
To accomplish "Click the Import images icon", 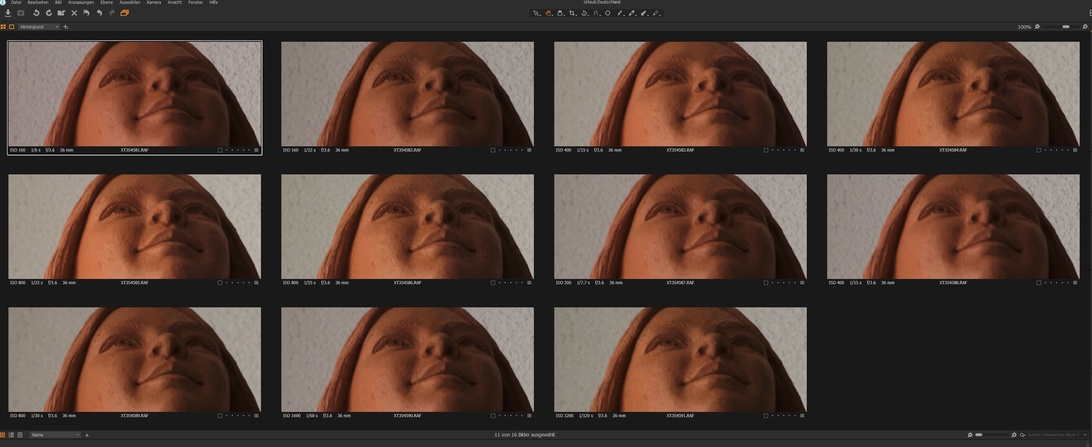I will point(8,13).
